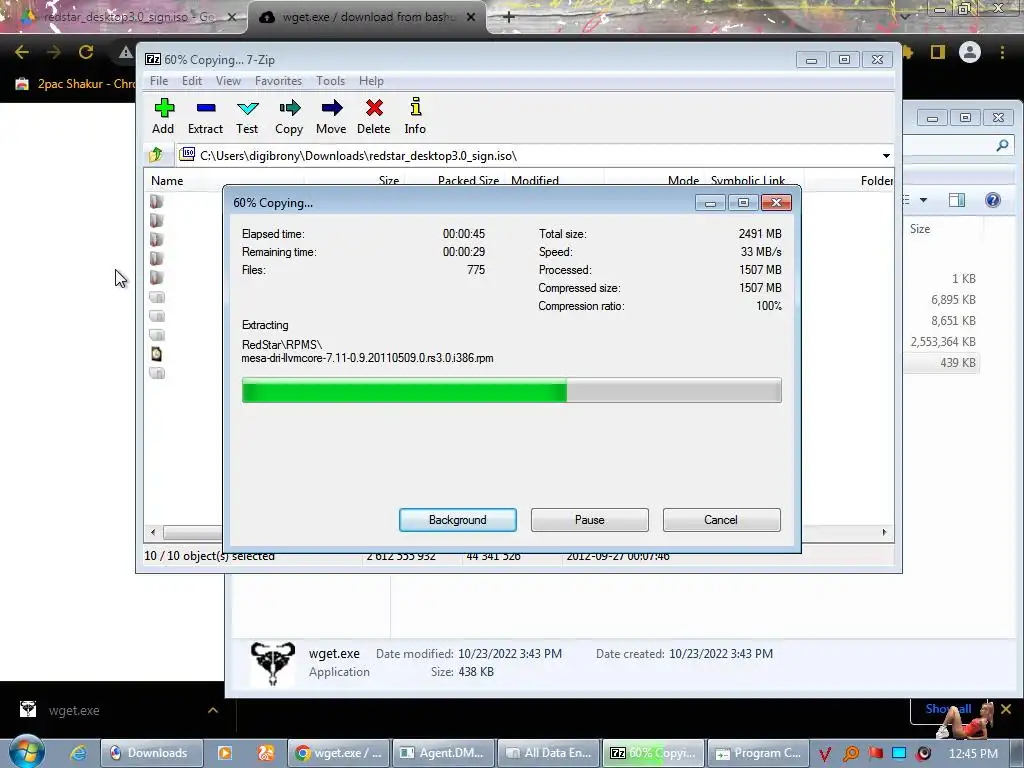Click Explorer help question mark icon
The image size is (1024, 768).
(993, 200)
